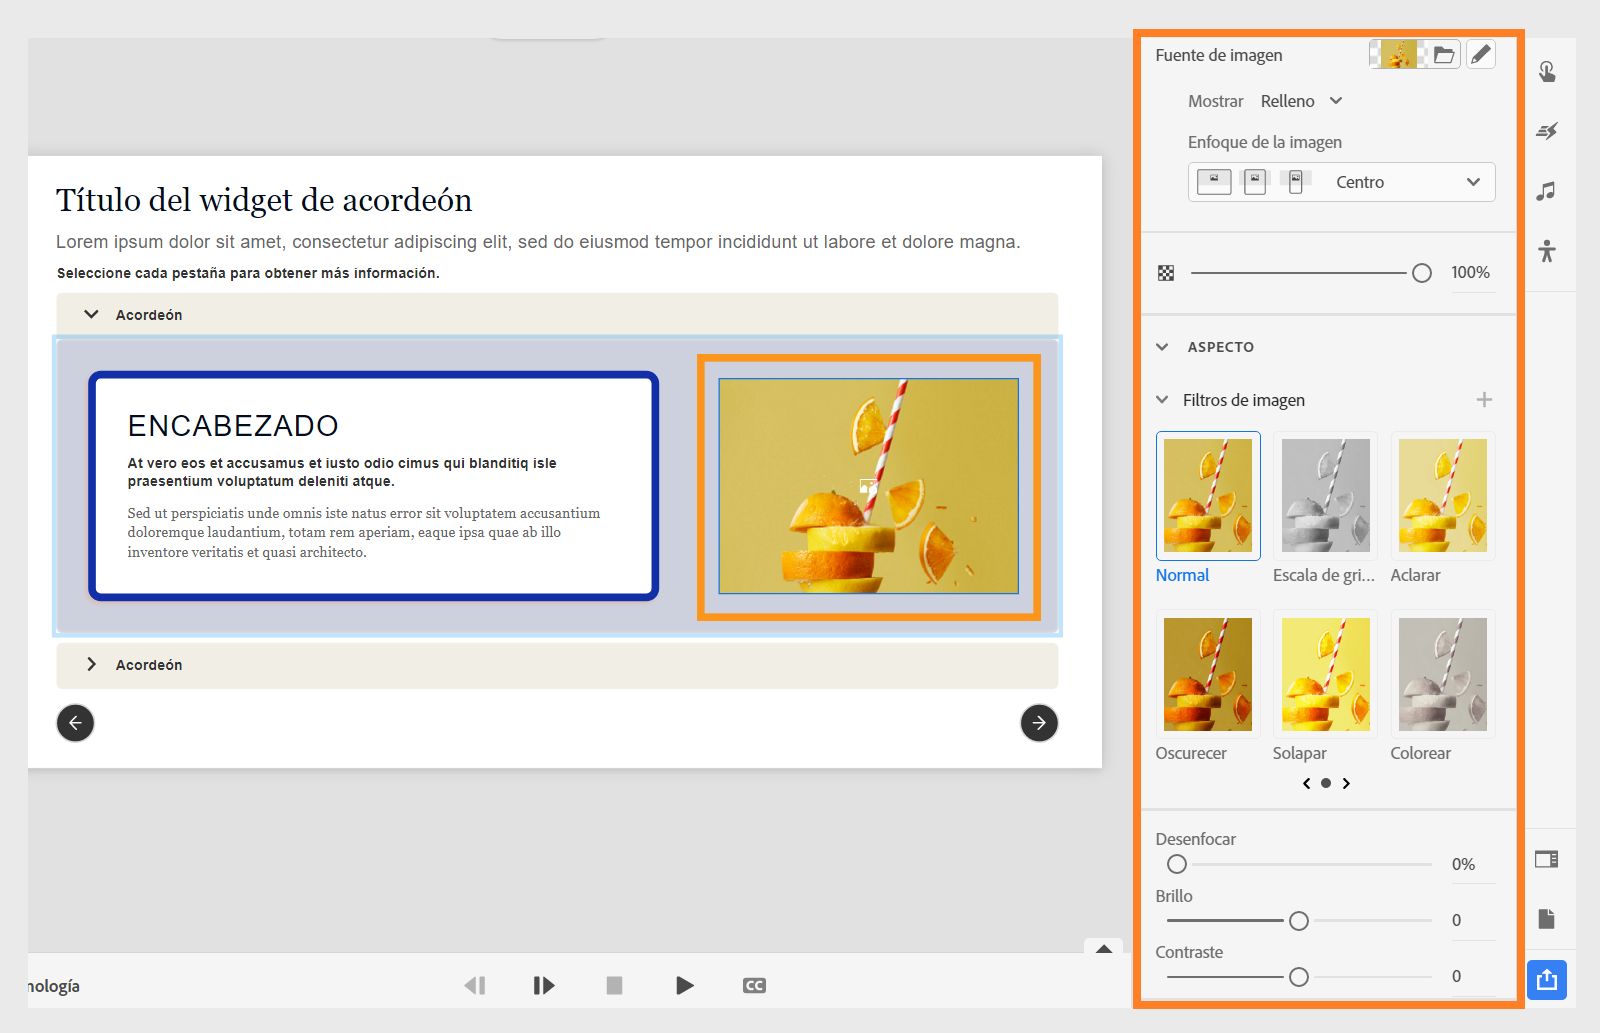The image size is (1600, 1033).
Task: Open the Mostrar Relleno dropdown
Action: pyautogui.click(x=1301, y=101)
